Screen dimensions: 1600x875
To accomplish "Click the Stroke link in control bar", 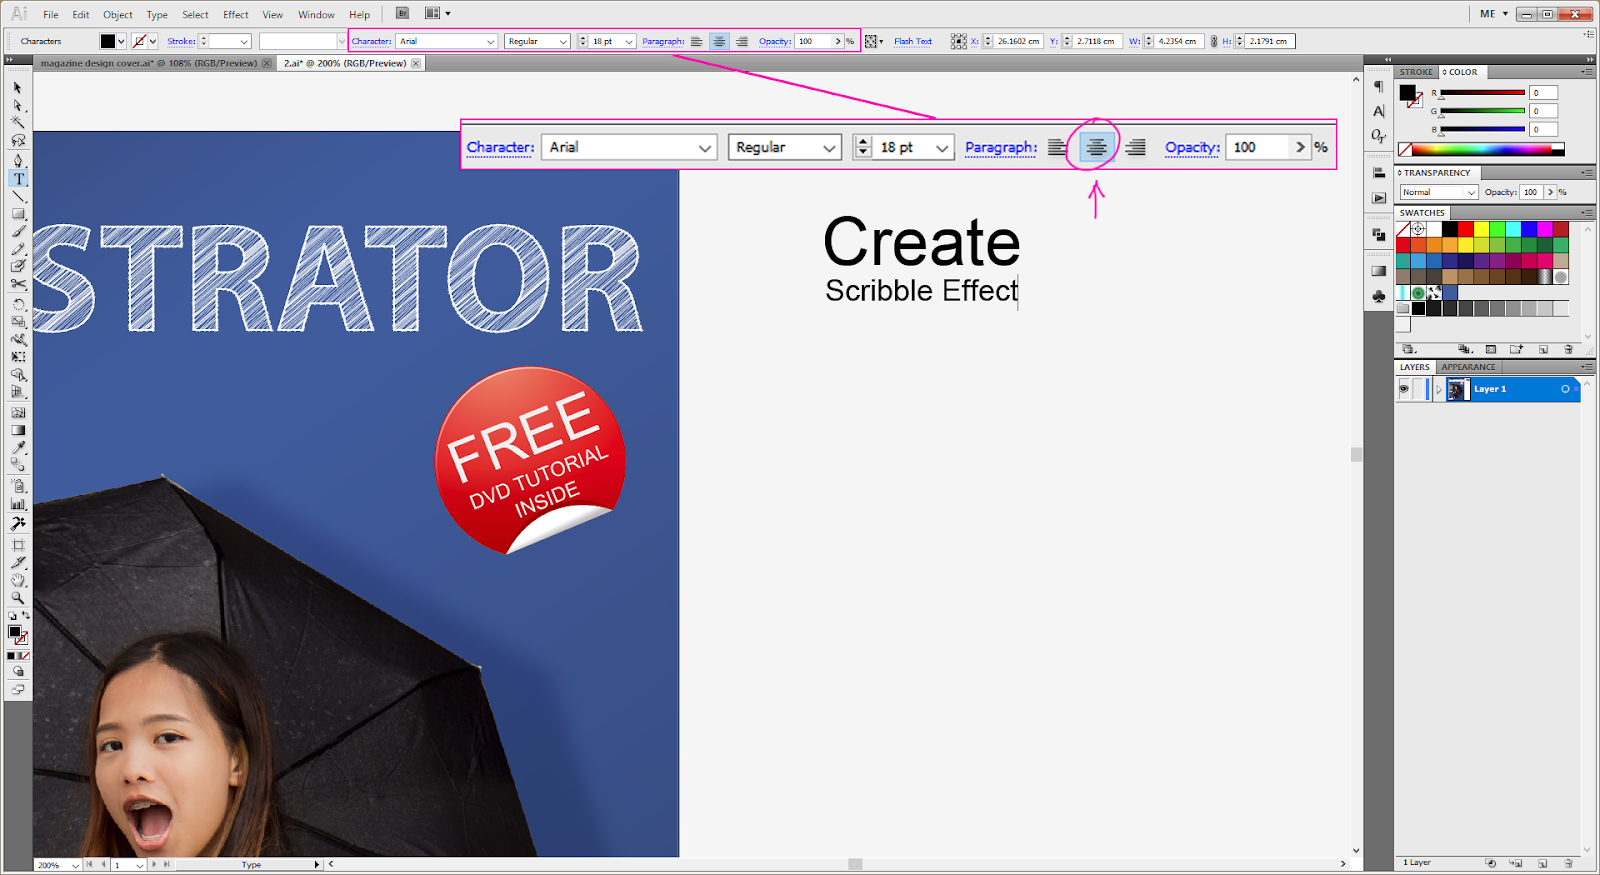I will point(181,42).
